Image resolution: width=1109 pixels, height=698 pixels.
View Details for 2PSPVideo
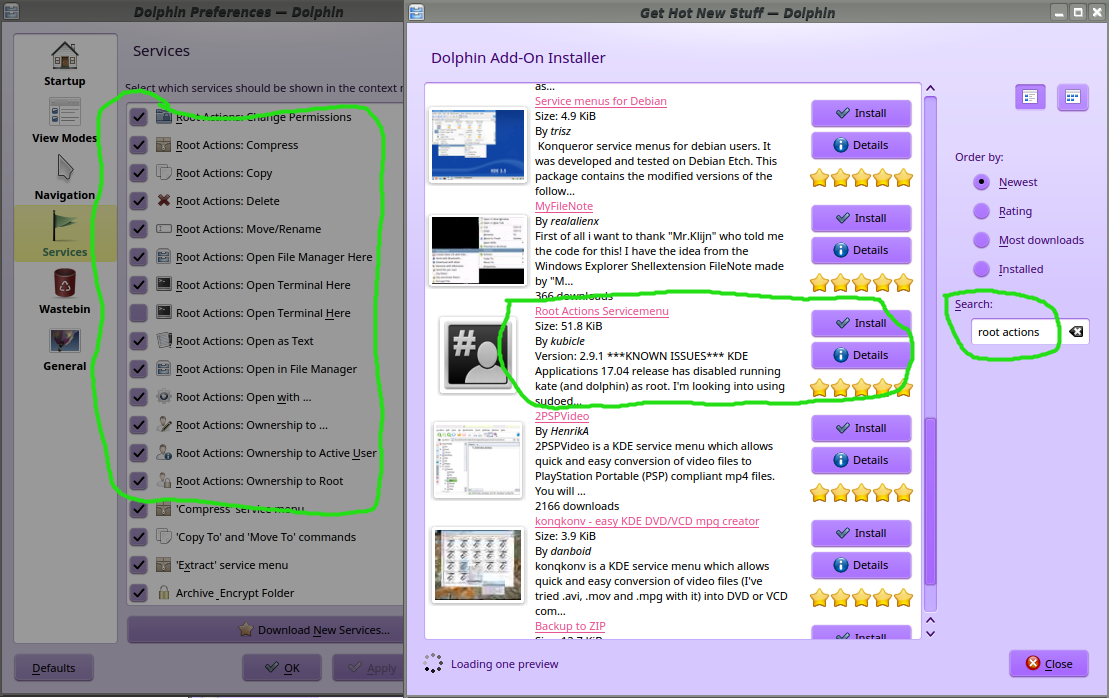click(x=861, y=460)
